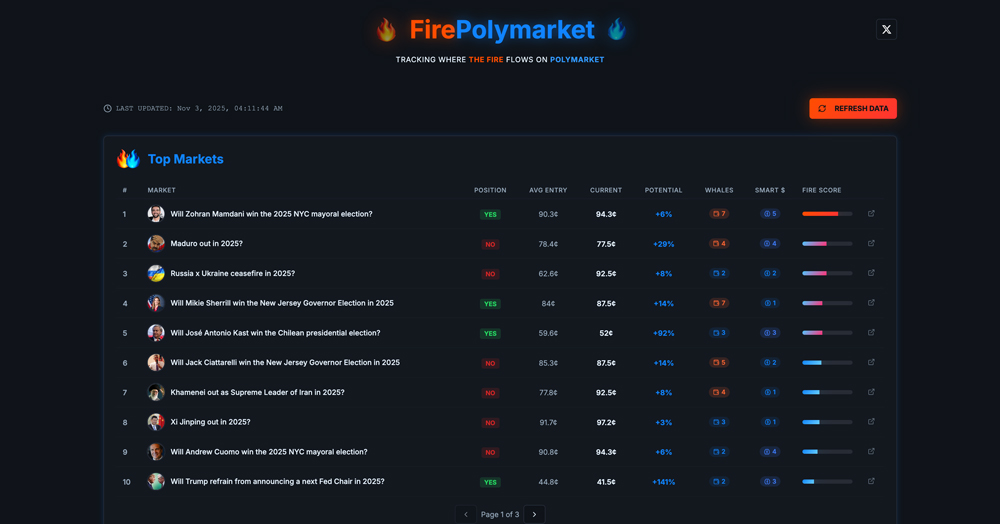Open external link for Xi Jinping out market
Image resolution: width=1000 pixels, height=524 pixels.
click(x=871, y=422)
